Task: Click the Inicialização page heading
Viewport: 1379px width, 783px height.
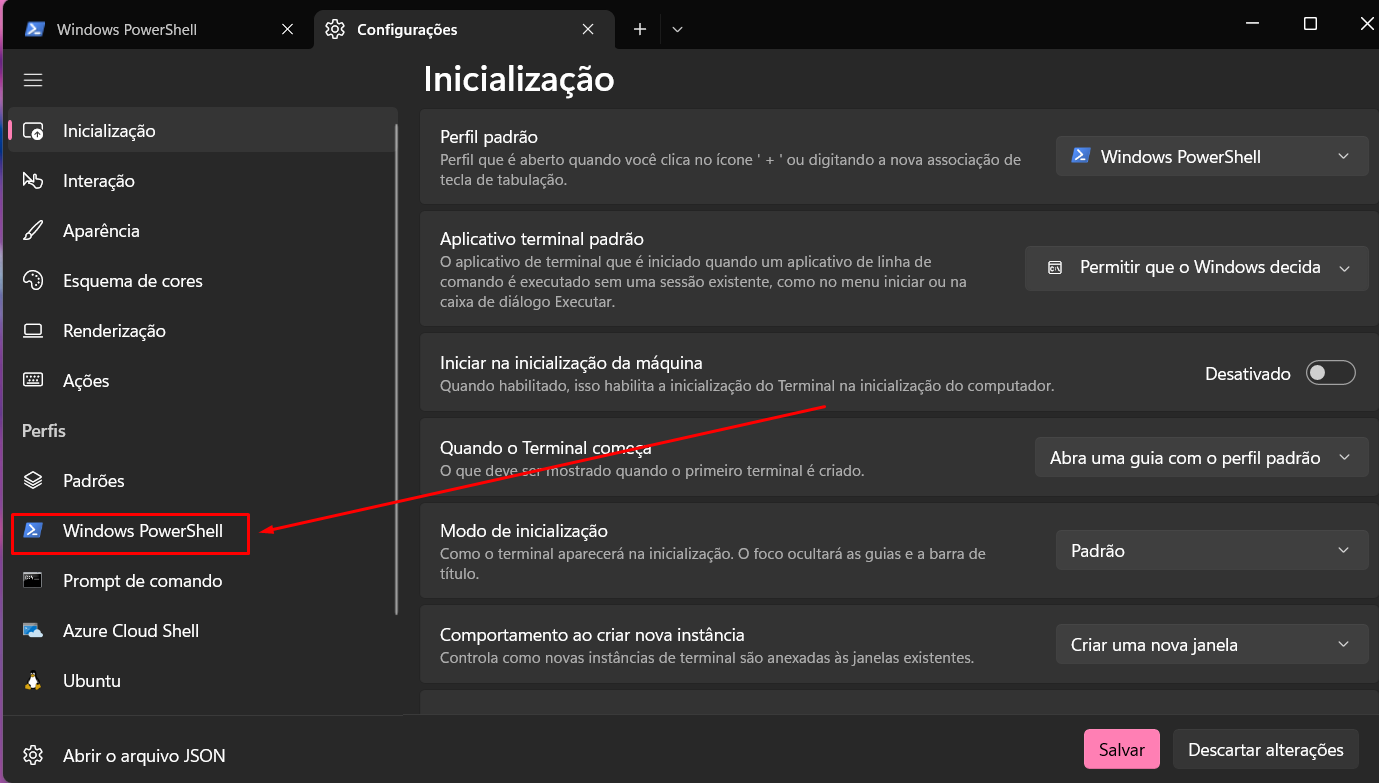Action: click(519, 78)
